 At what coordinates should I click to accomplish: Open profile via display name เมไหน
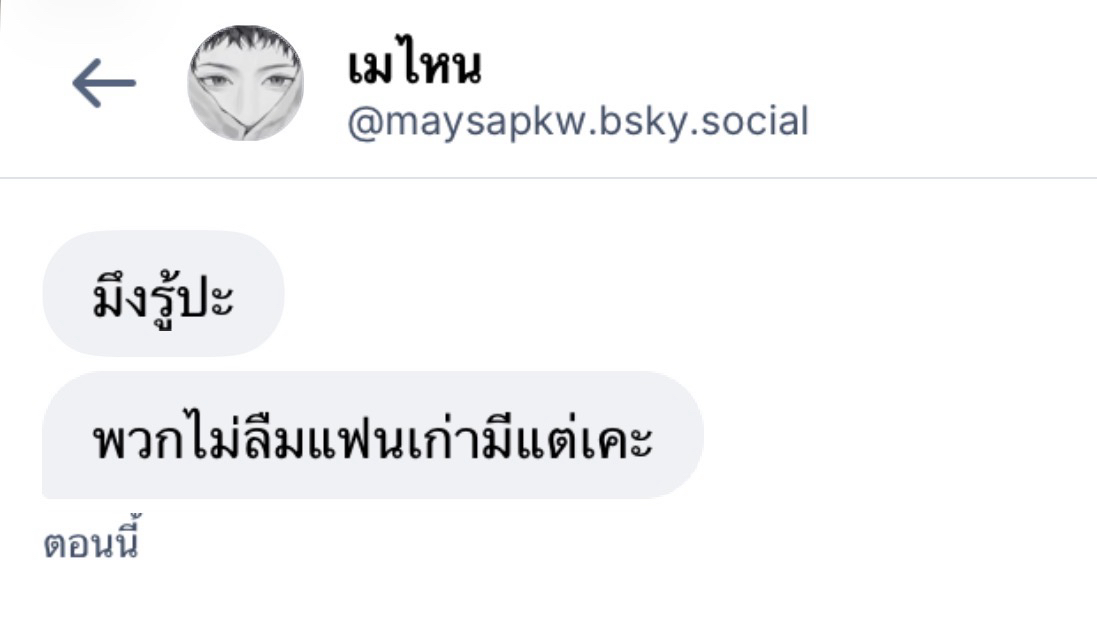coord(415,66)
